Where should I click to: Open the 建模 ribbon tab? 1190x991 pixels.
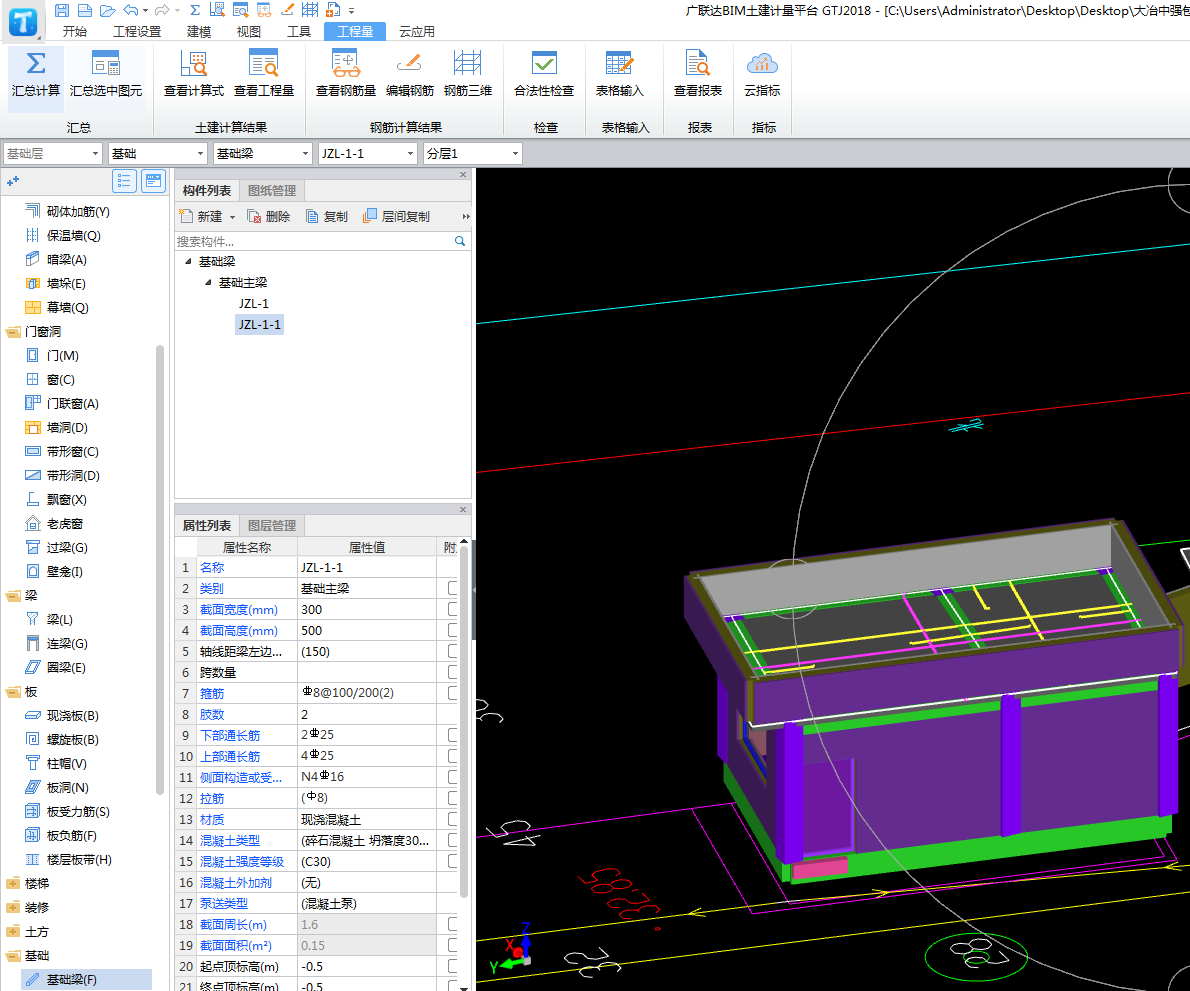[x=199, y=31]
